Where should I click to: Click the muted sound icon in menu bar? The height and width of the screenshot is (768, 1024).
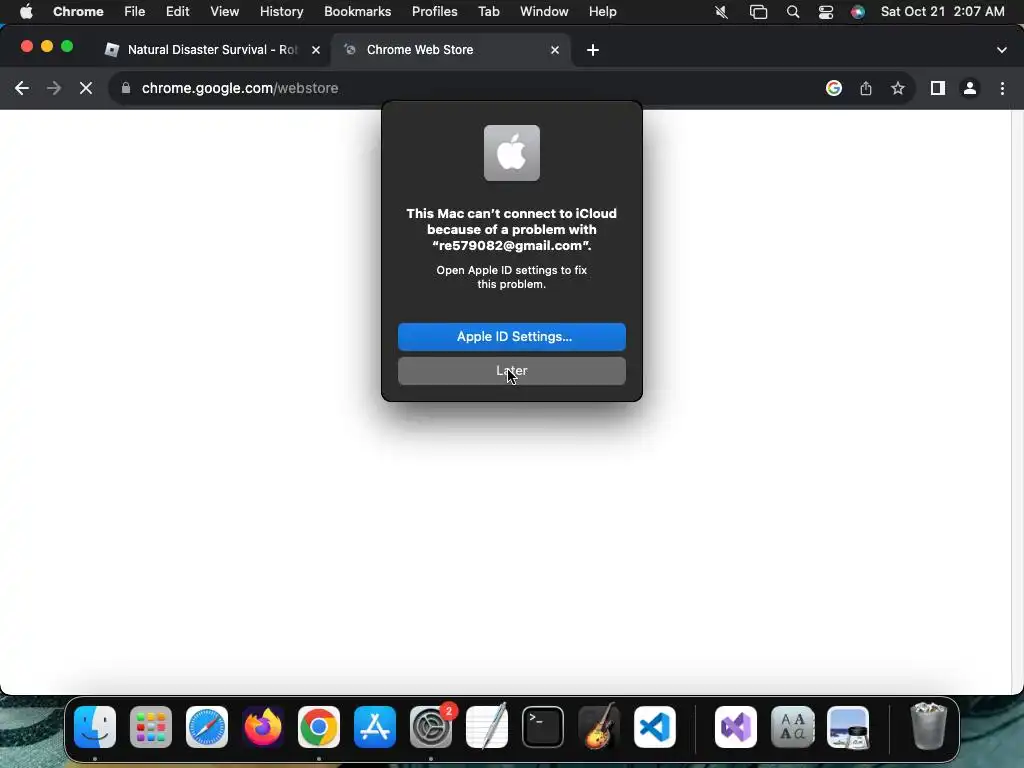pos(722,12)
